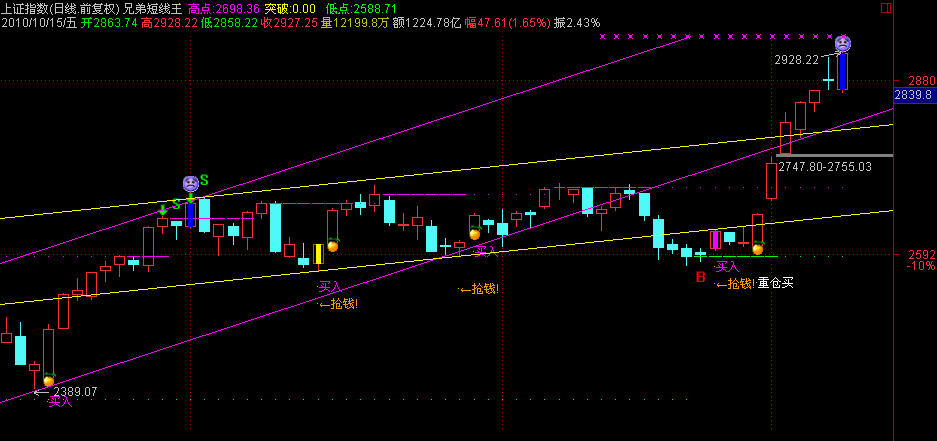
Task: Click the sad face icon above the 2928.22 candle
Action: [843, 43]
